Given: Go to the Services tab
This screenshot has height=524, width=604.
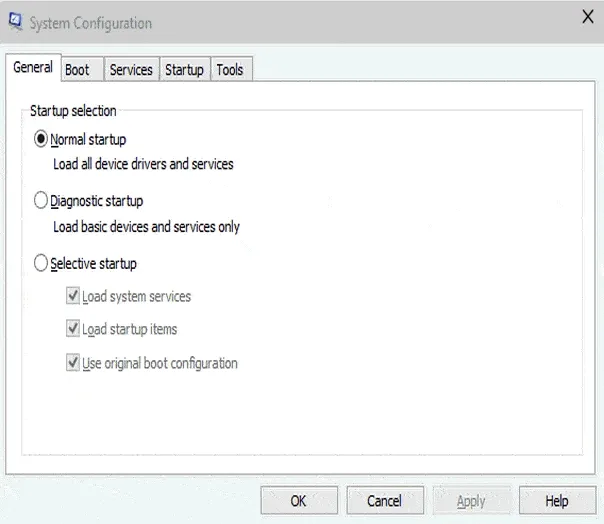Looking at the screenshot, I should tap(131, 69).
